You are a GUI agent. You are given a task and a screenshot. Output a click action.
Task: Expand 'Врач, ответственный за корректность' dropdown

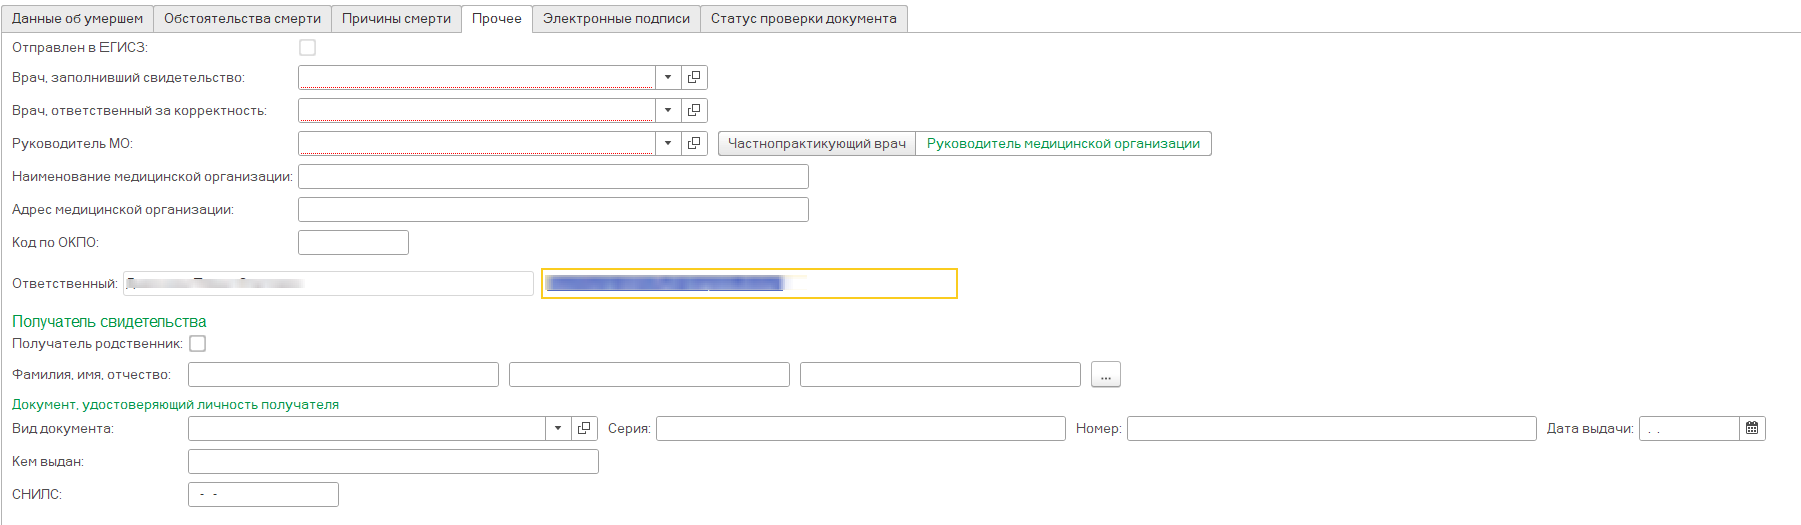click(668, 111)
